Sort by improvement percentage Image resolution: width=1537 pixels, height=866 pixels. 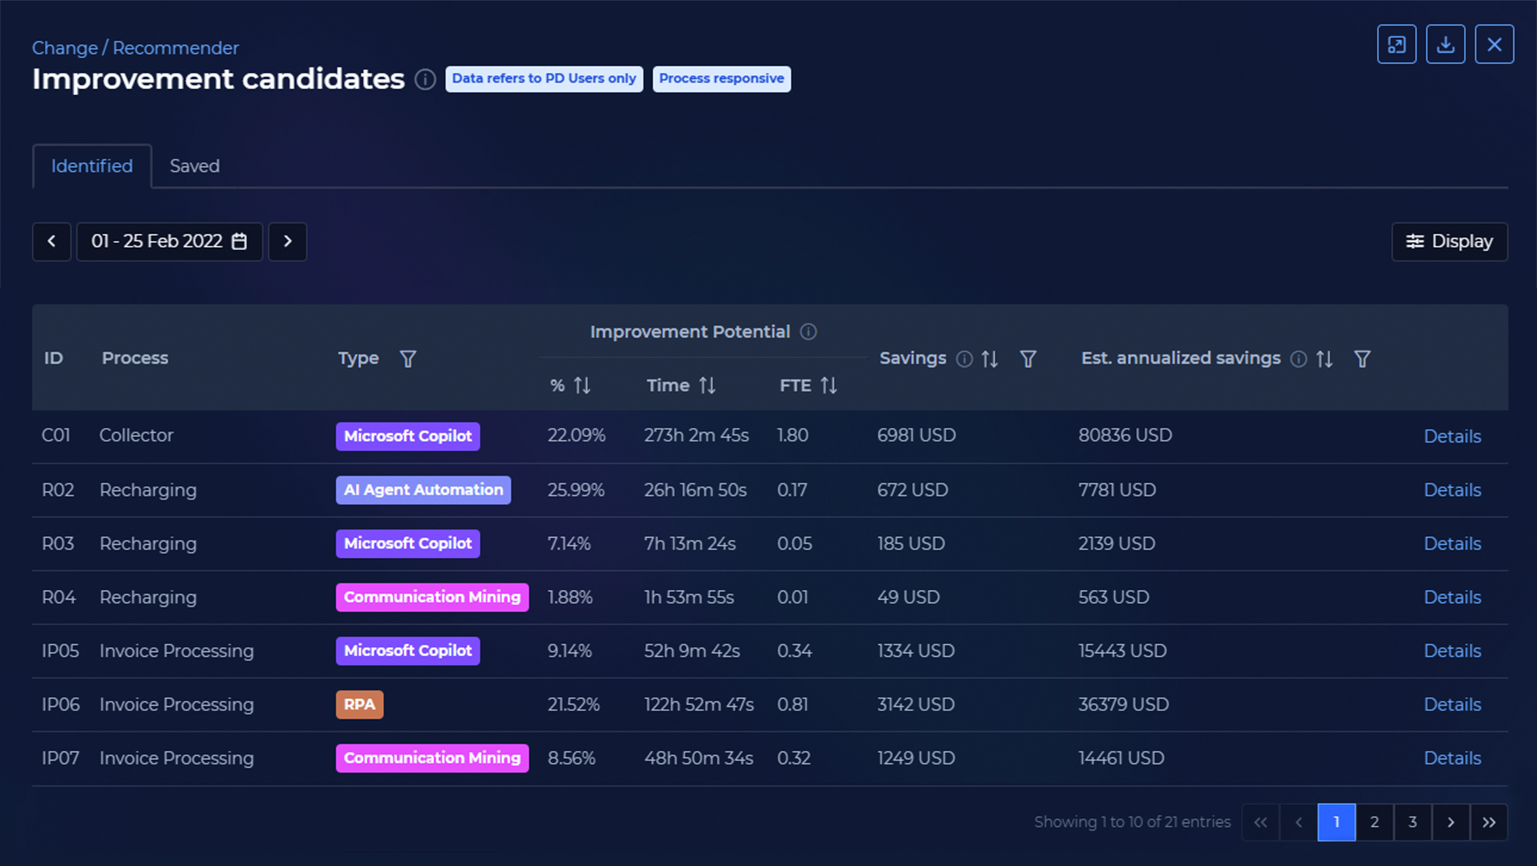(582, 385)
